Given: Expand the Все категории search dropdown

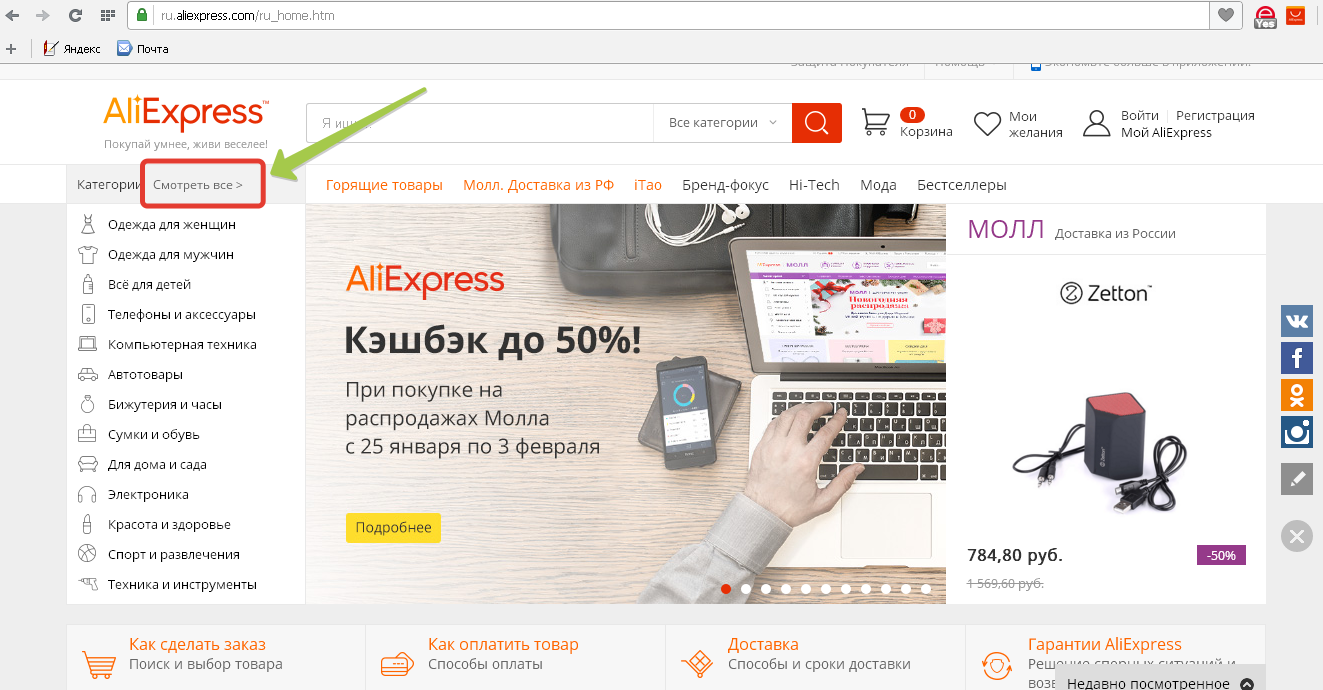Looking at the screenshot, I should point(722,123).
